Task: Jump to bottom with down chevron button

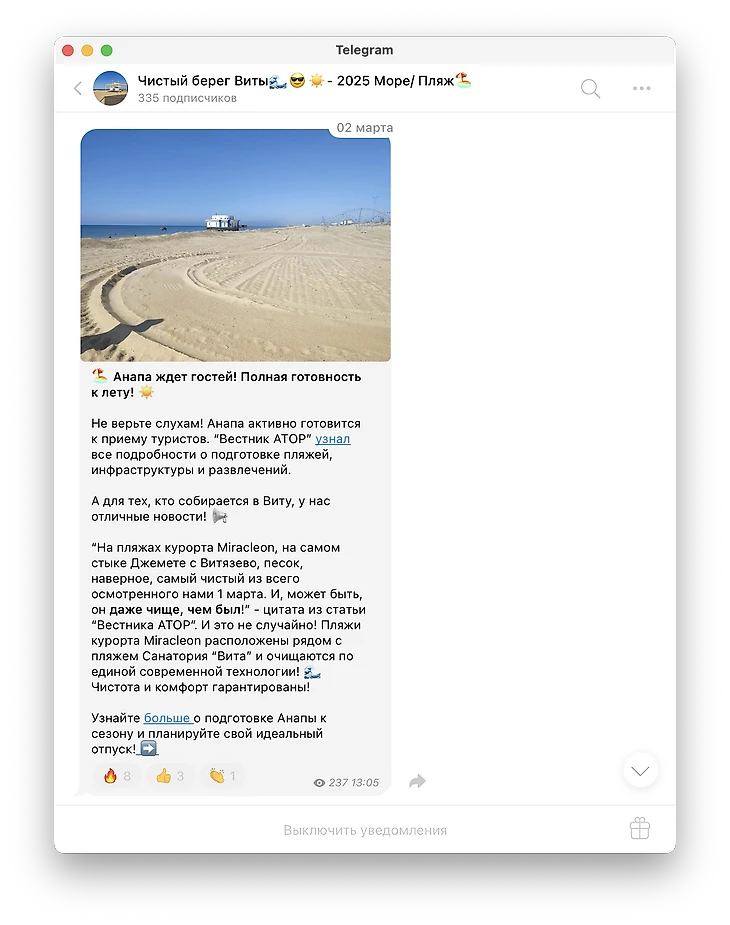Action: (x=640, y=770)
